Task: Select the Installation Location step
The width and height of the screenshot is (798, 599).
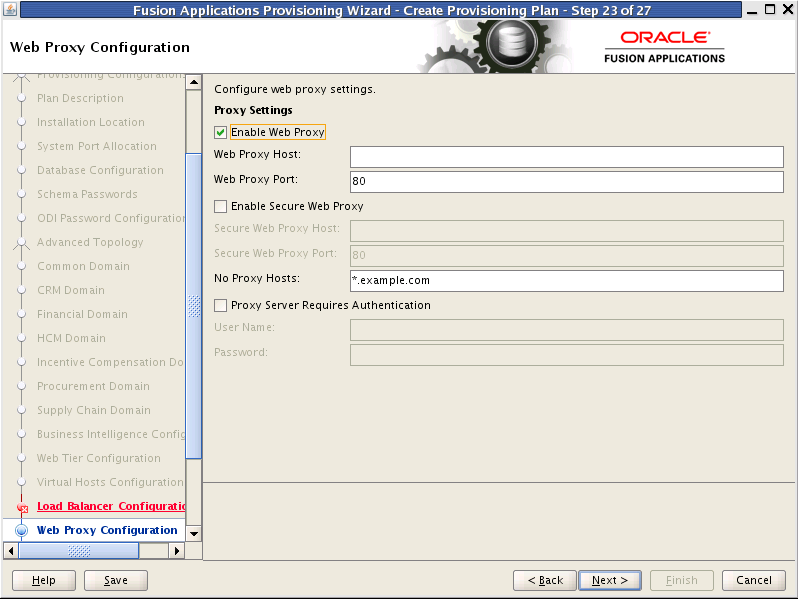Action: tap(91, 122)
